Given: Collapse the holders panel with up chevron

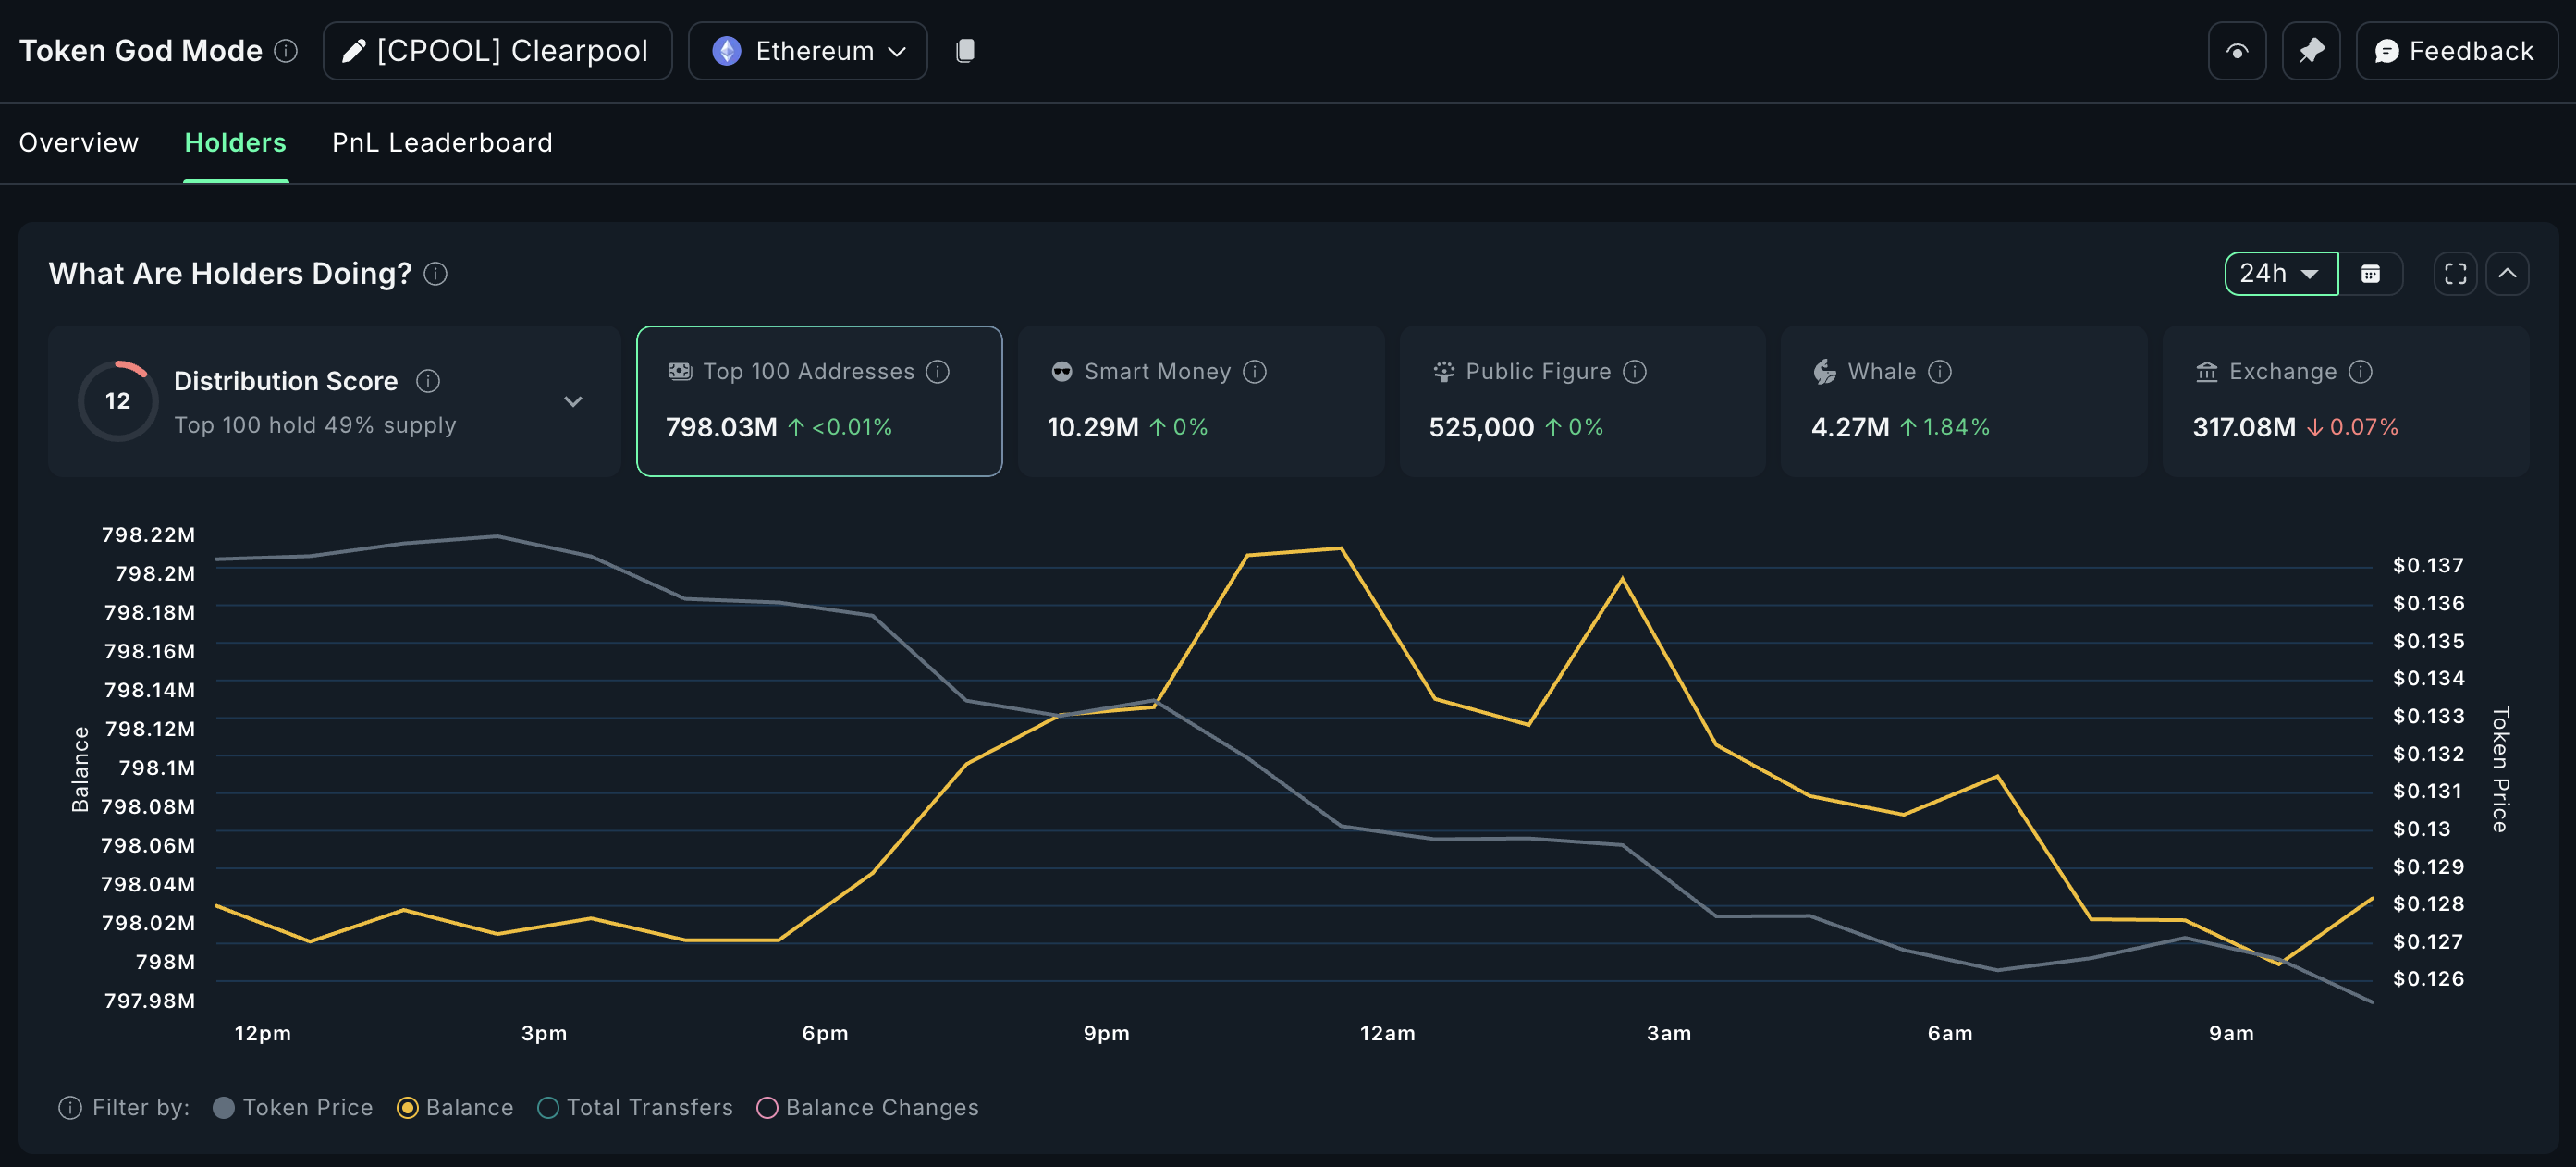Looking at the screenshot, I should click(x=2507, y=274).
